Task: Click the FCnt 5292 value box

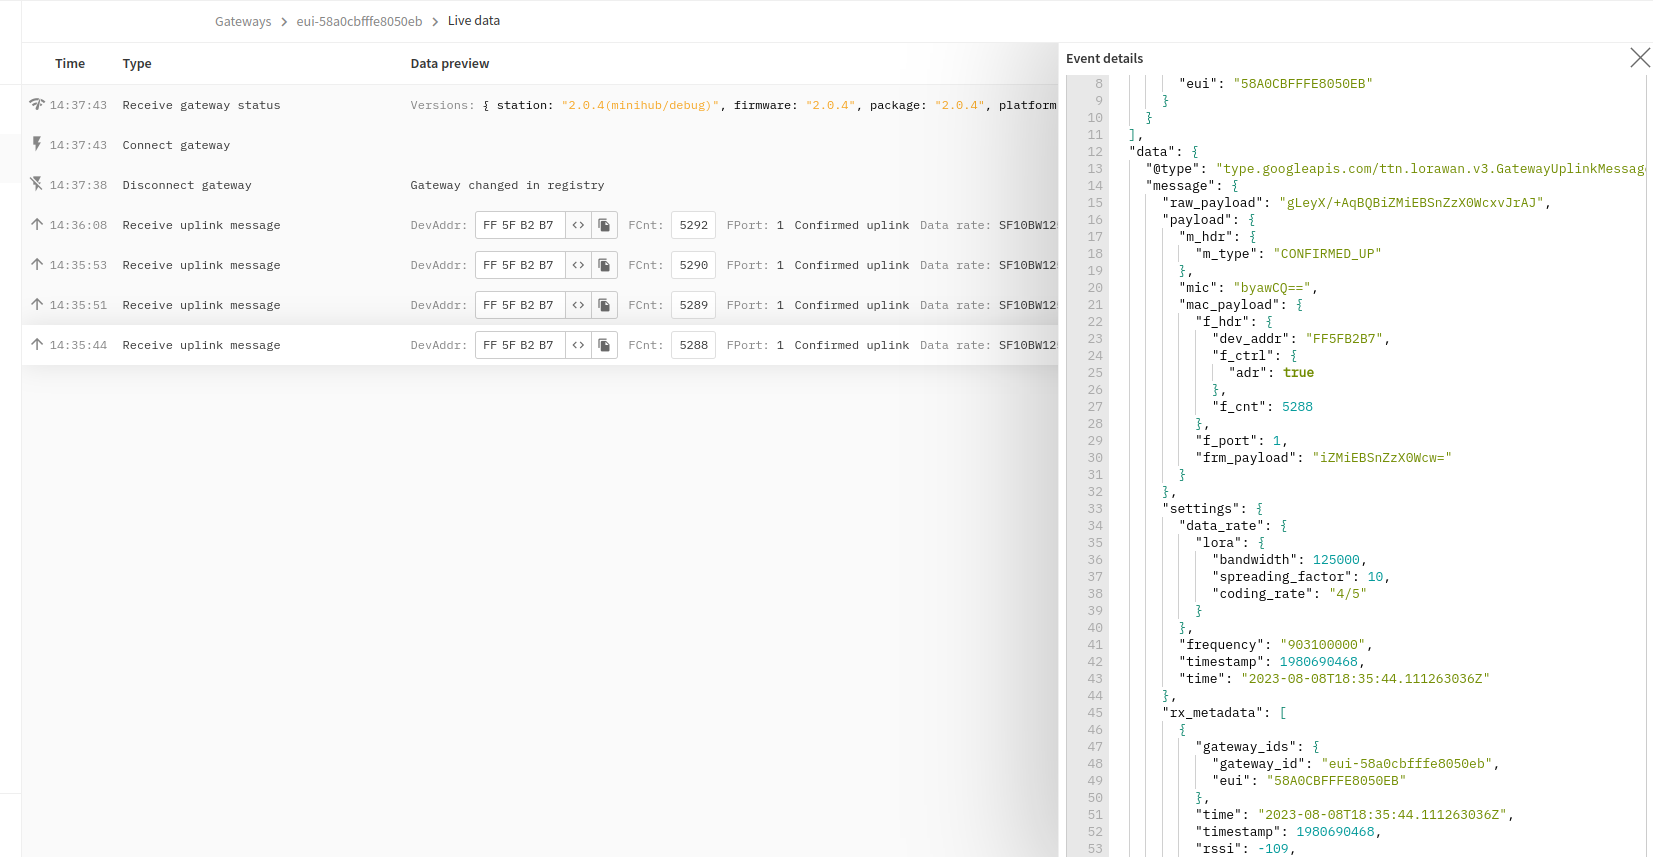Action: pyautogui.click(x=693, y=225)
